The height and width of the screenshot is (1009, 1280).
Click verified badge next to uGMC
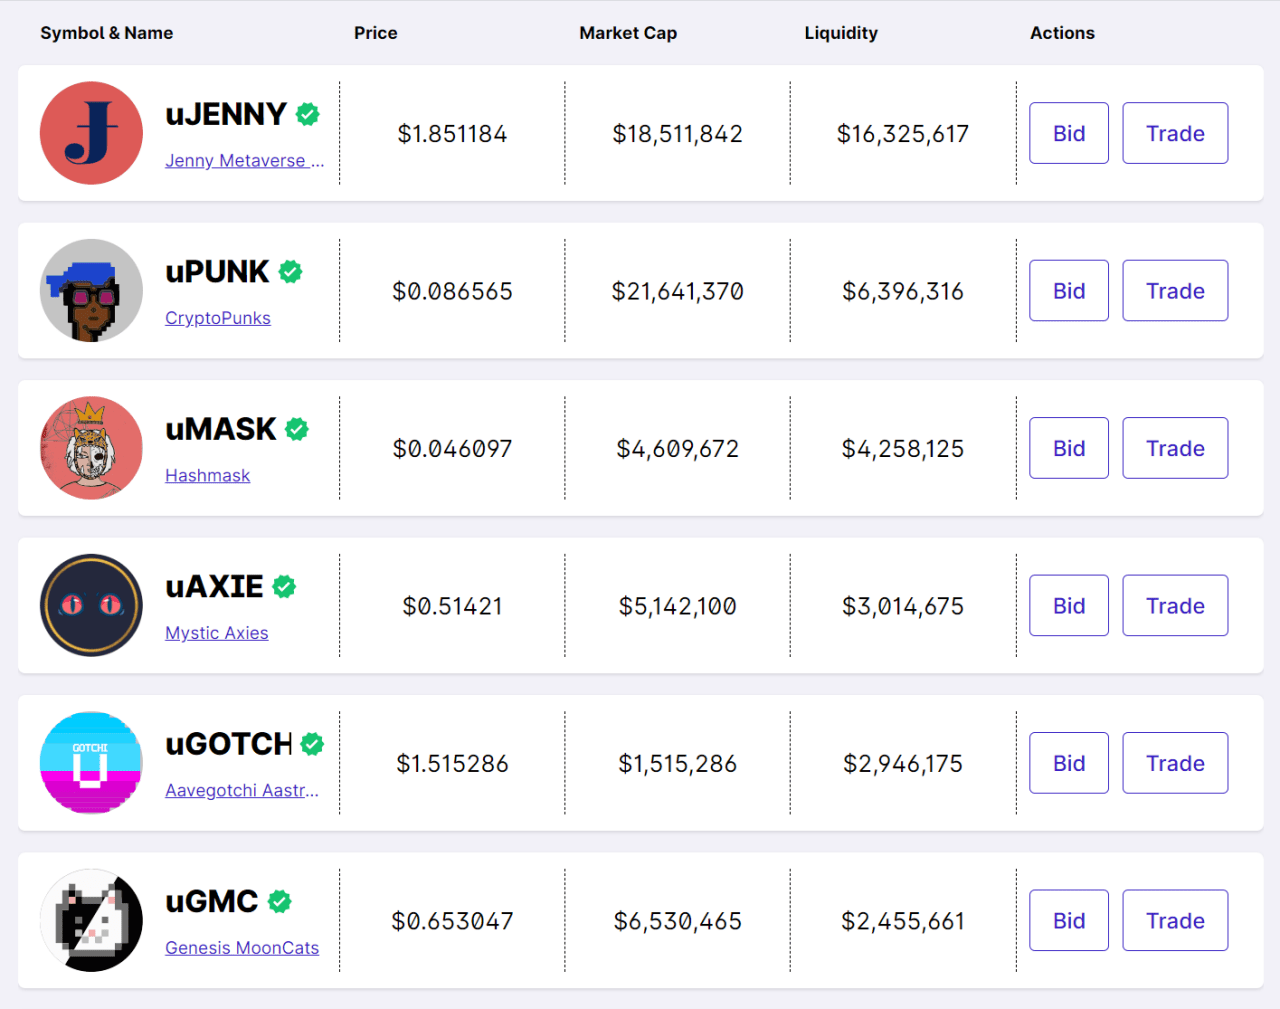(280, 902)
